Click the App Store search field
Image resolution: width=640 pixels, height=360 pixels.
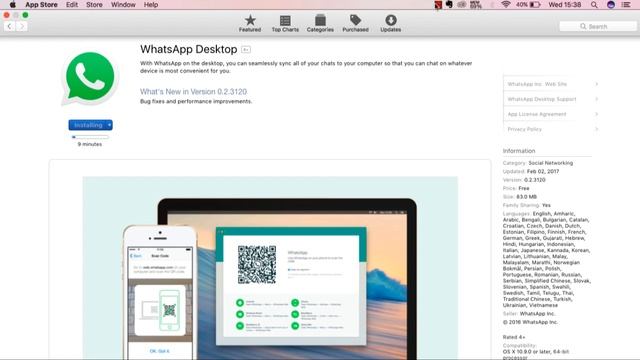598,26
